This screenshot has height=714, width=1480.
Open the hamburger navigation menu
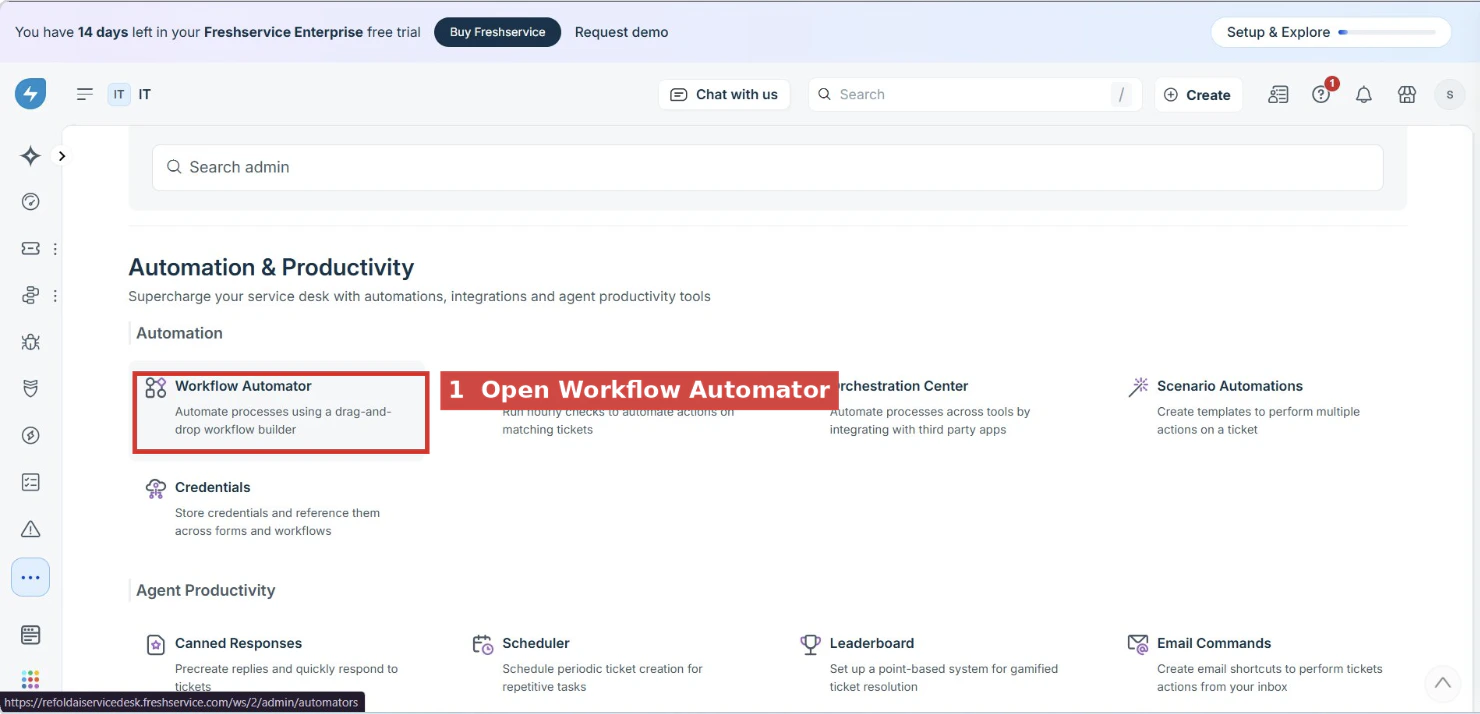pos(85,94)
